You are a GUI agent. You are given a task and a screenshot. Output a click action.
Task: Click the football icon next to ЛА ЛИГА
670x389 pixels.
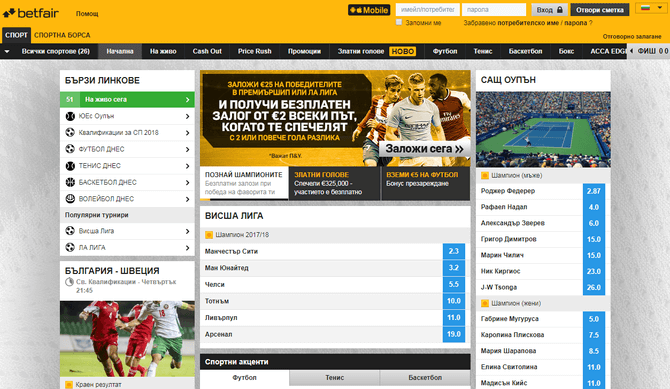click(x=70, y=248)
